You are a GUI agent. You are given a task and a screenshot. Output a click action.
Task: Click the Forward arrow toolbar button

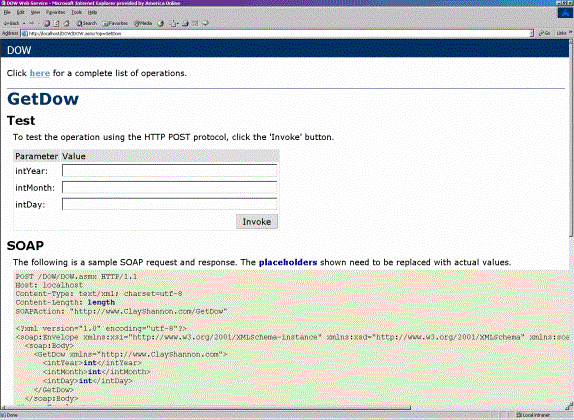[31, 23]
